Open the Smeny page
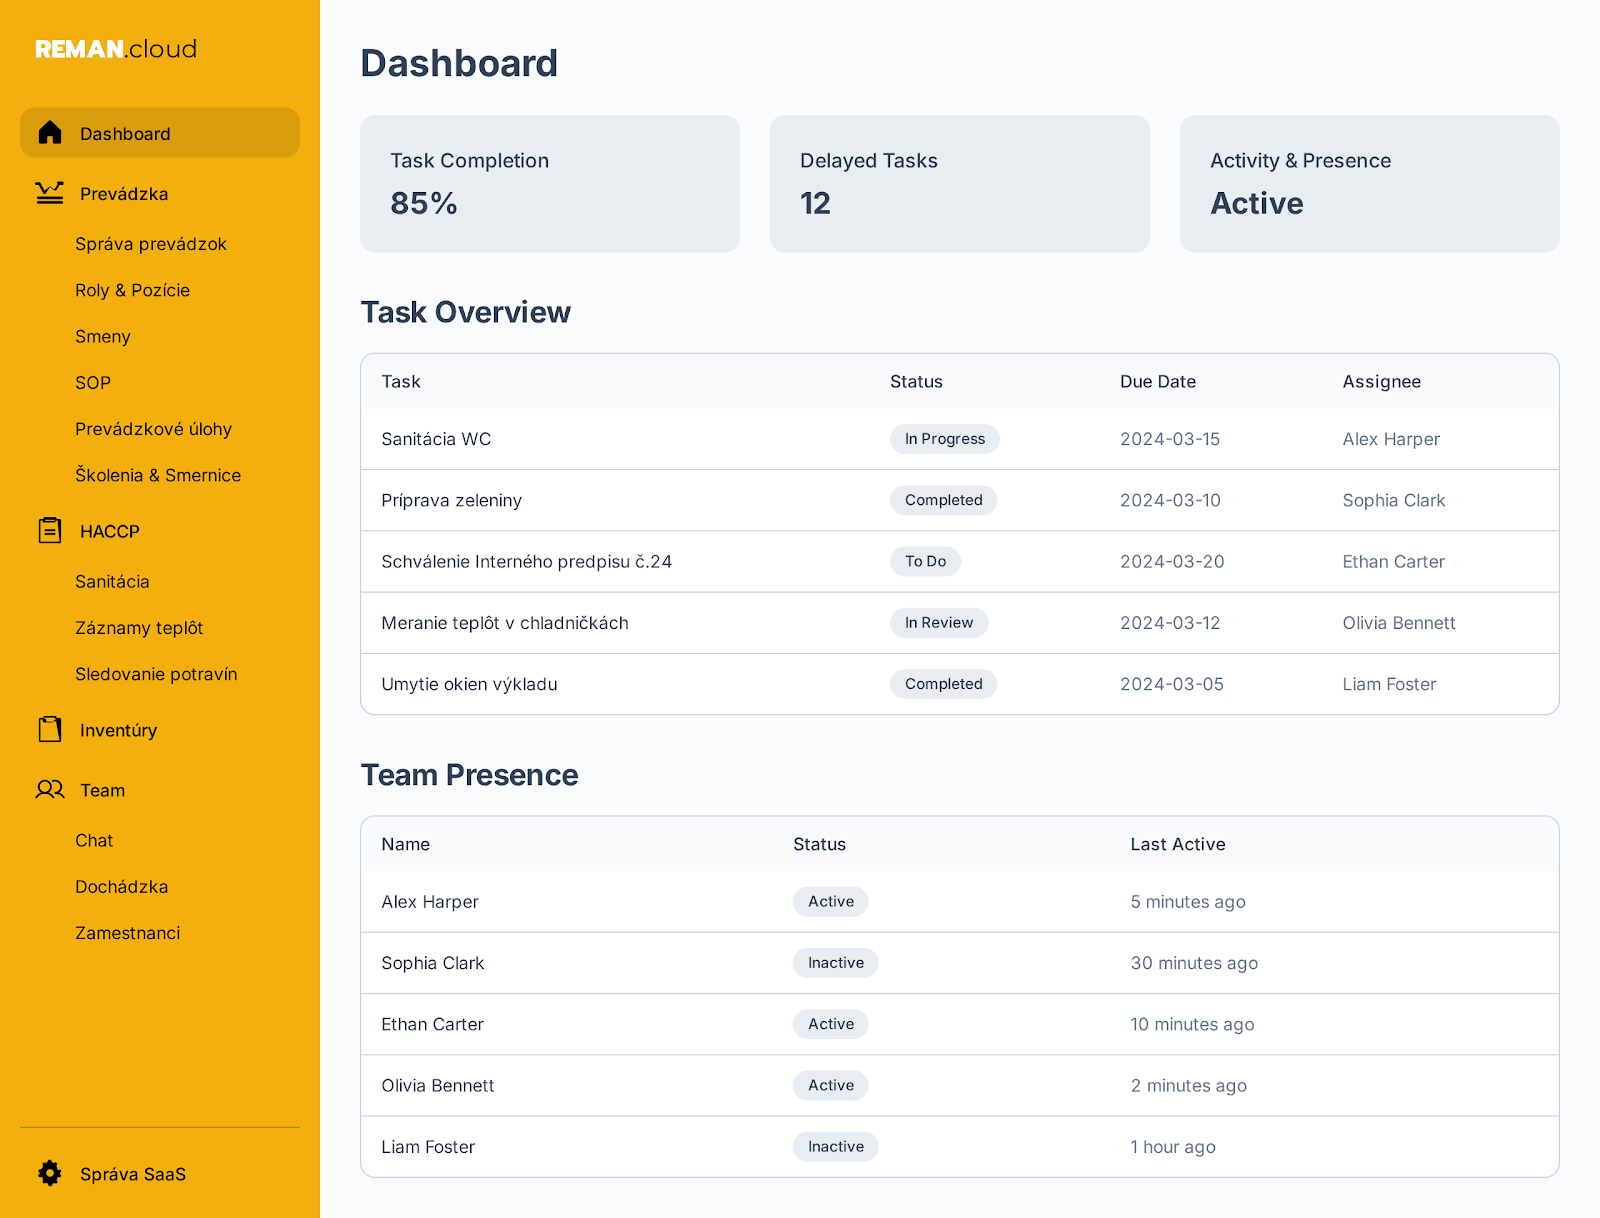This screenshot has width=1600, height=1218. tap(102, 336)
